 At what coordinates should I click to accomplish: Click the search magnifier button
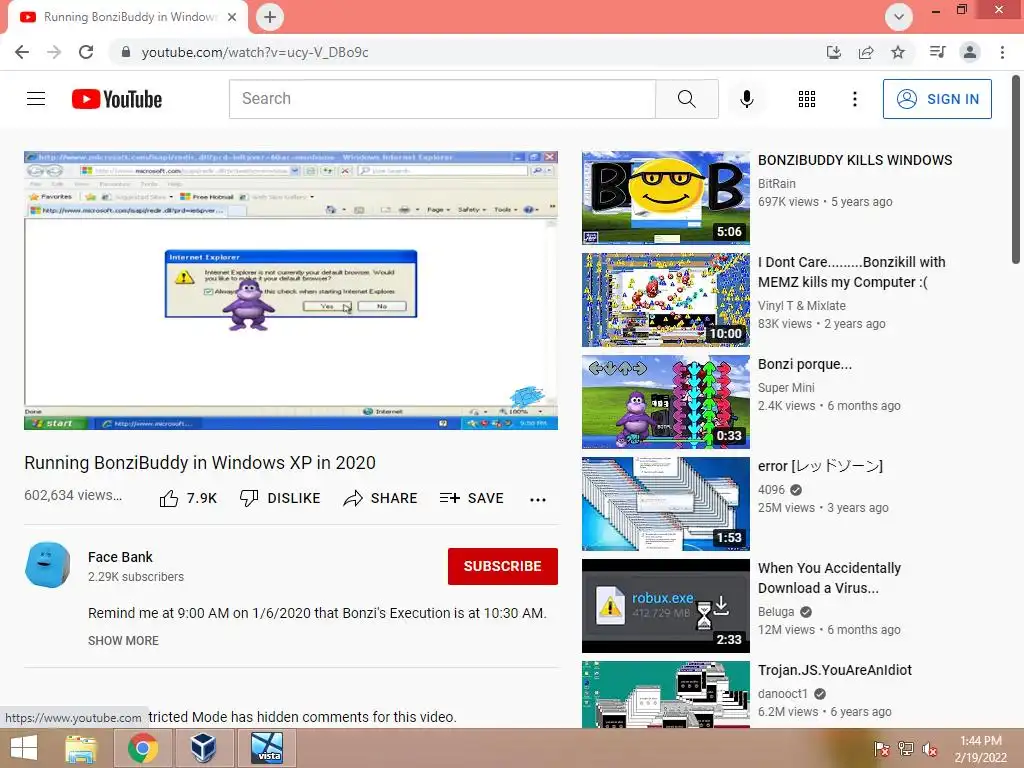tap(686, 99)
